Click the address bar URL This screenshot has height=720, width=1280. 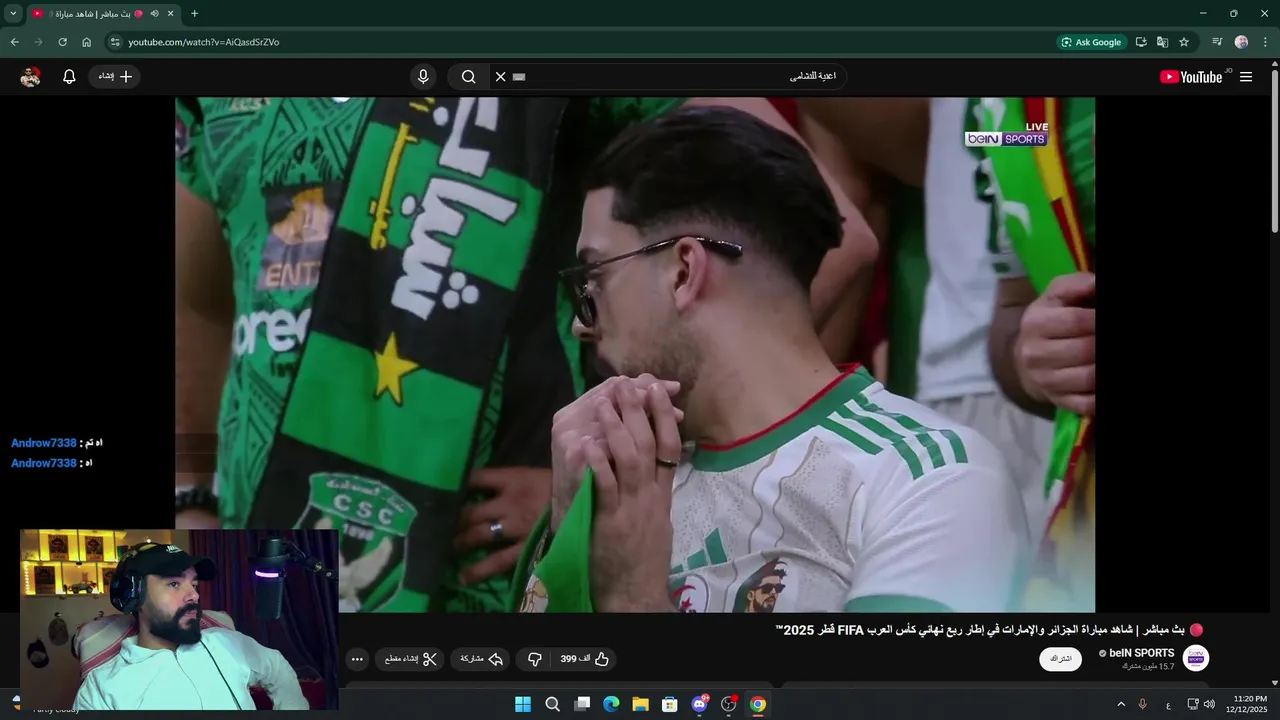[204, 42]
